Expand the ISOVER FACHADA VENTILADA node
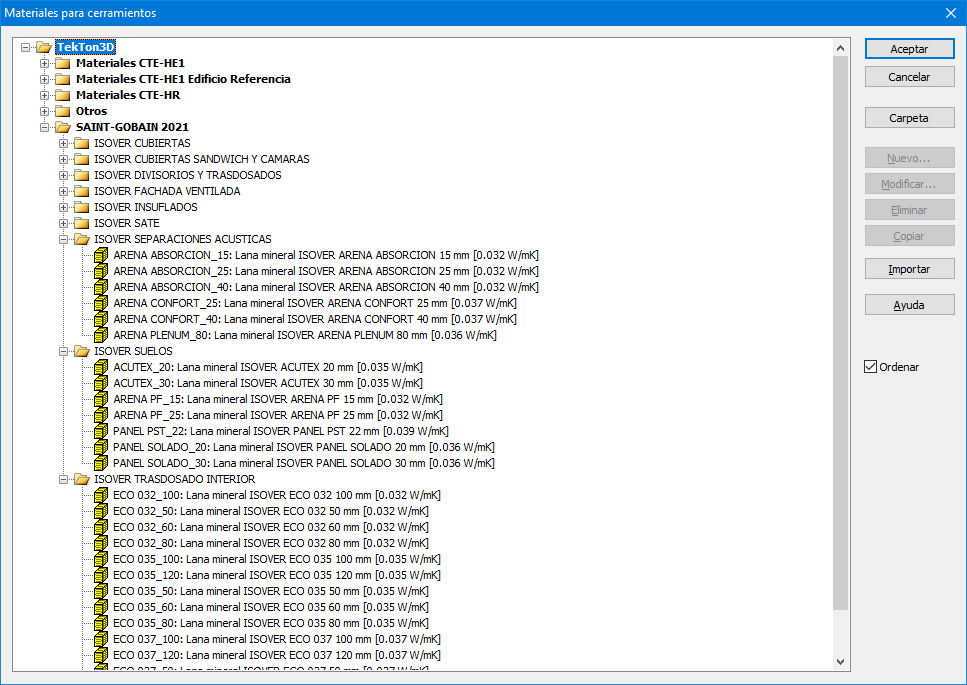967x685 pixels. point(64,192)
